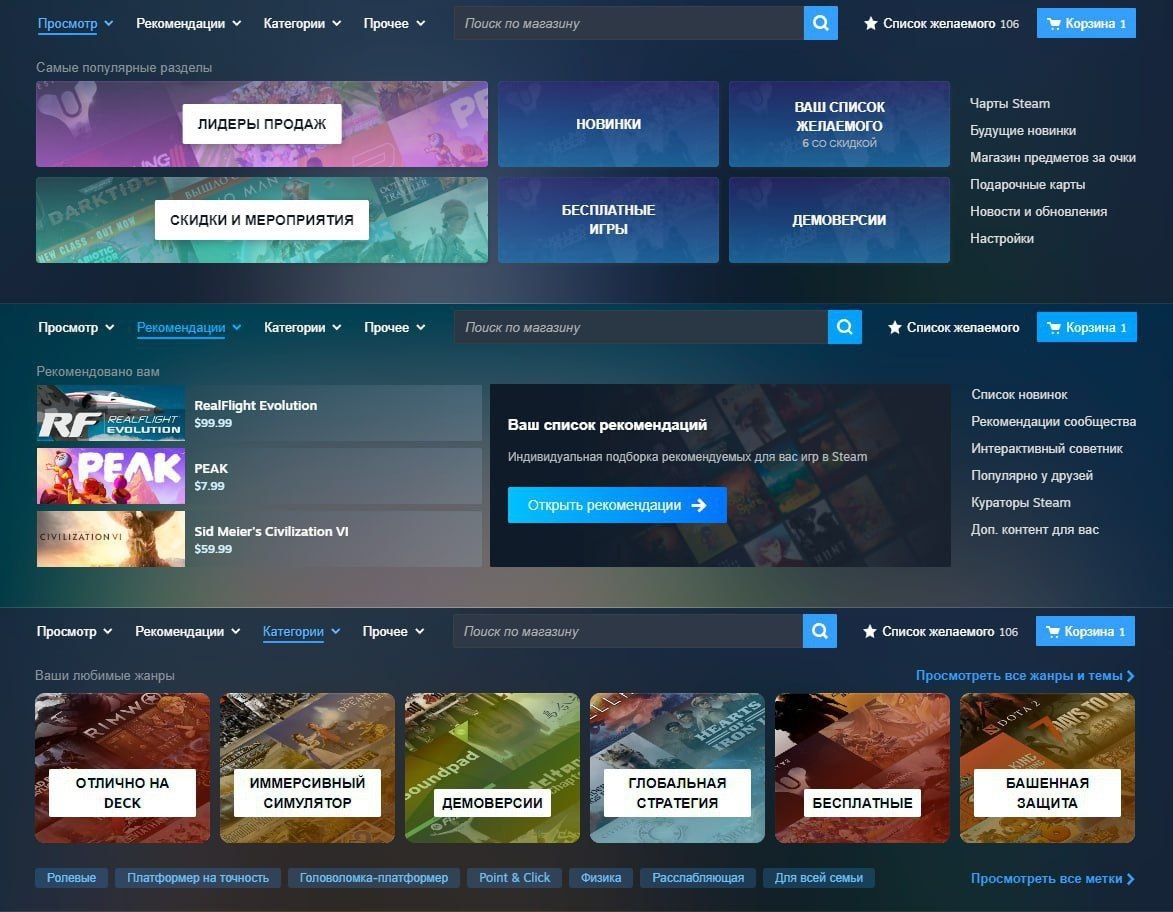Click the arrow icon on 'Открыть рекомендации'
The image size is (1173, 912).
coord(699,506)
